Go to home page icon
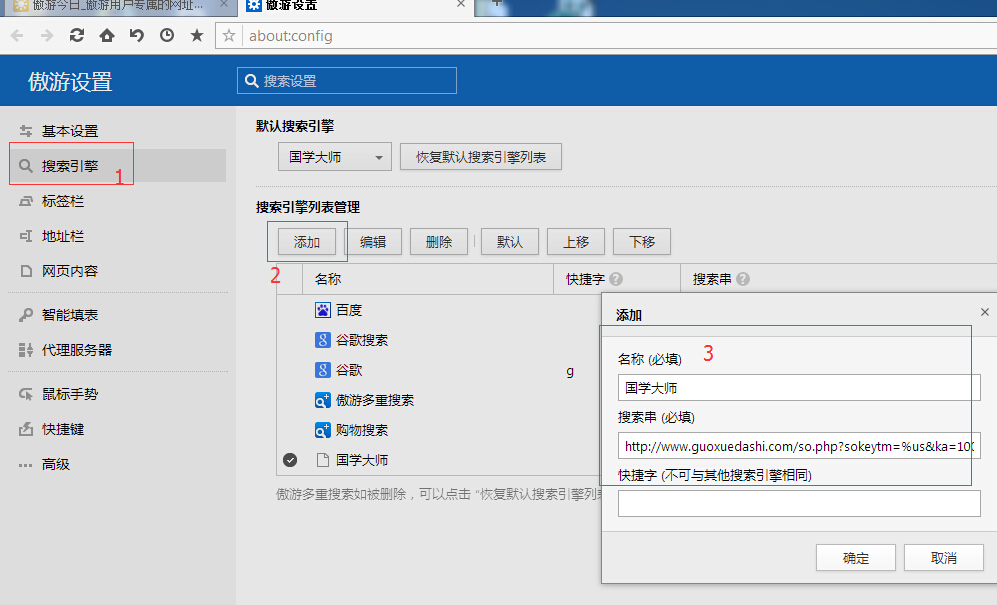The width and height of the screenshot is (997, 605). [x=107, y=36]
